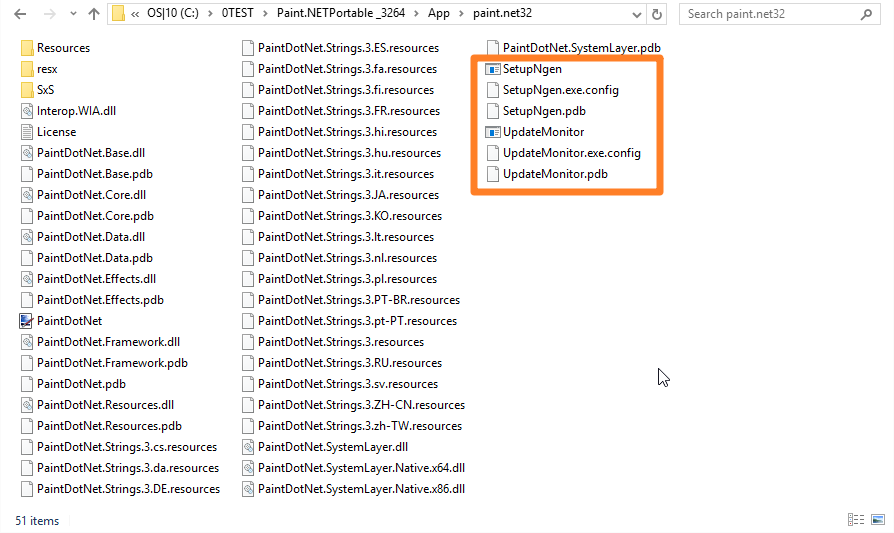
Task: Select PaintDotNet.pdb file name
Action: [x=82, y=384]
